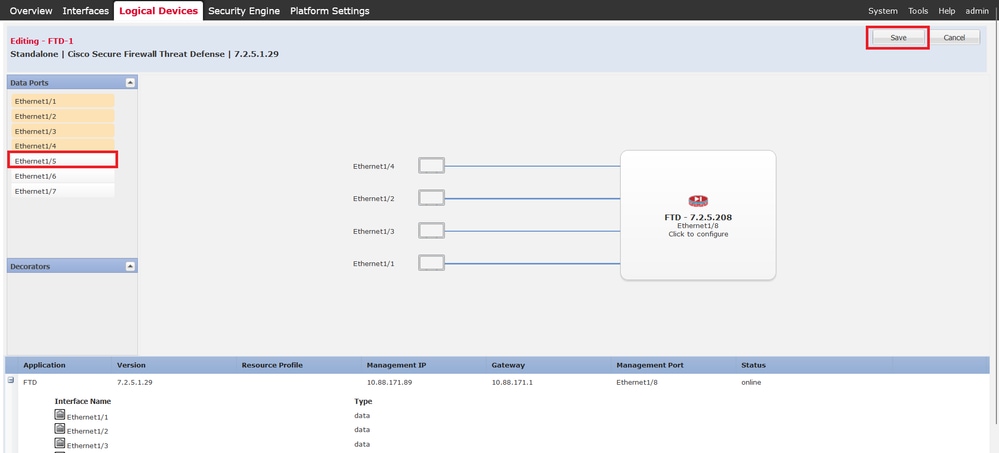Select the Ethernet1/3 port connector box
The height and width of the screenshot is (453, 999).
click(431, 231)
